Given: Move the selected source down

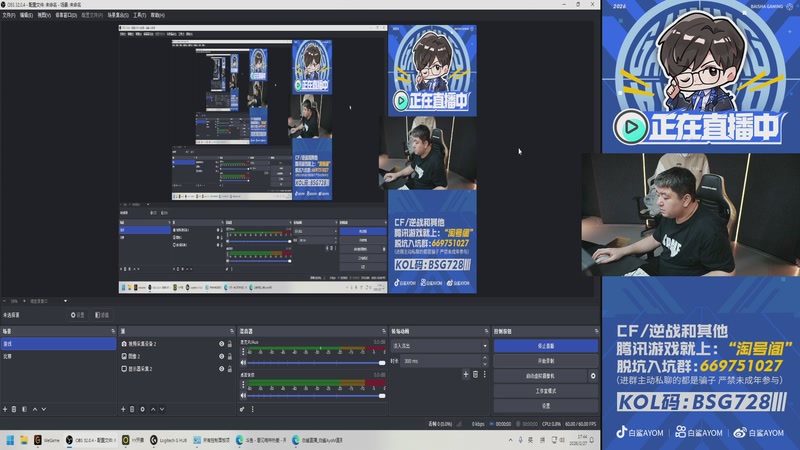Looking at the screenshot, I should [162, 409].
